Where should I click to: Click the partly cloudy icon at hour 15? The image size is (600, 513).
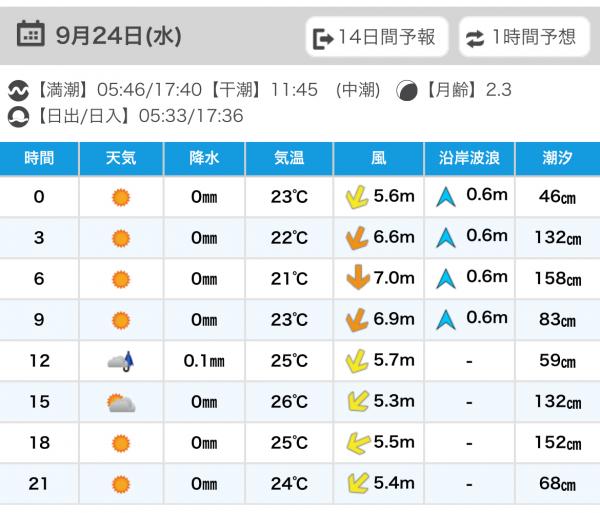121,403
